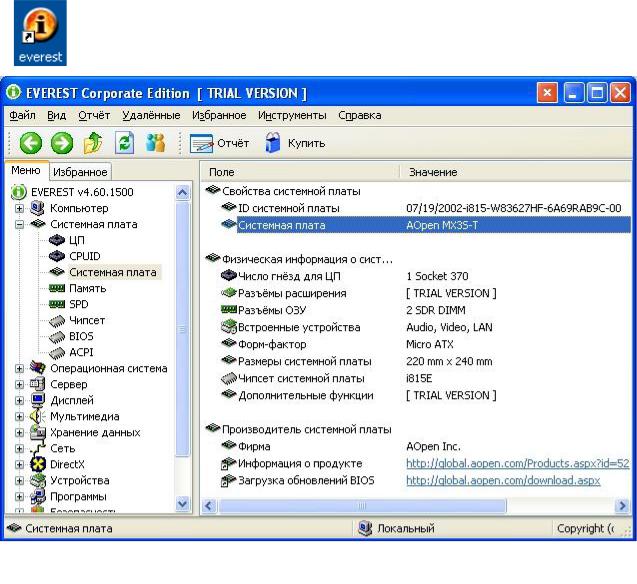Click the Поле column header

[x=300, y=172]
